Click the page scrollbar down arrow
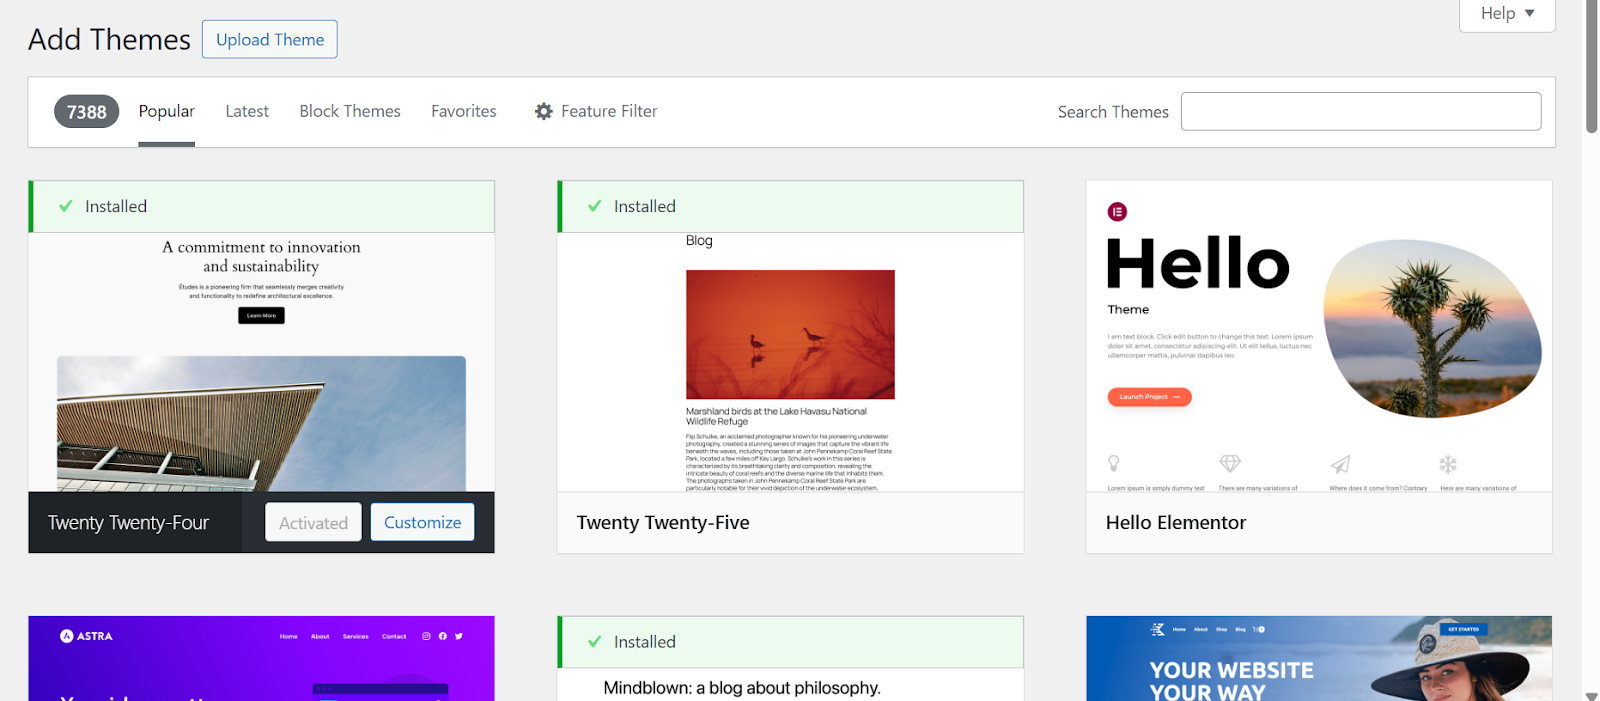 click(1591, 695)
